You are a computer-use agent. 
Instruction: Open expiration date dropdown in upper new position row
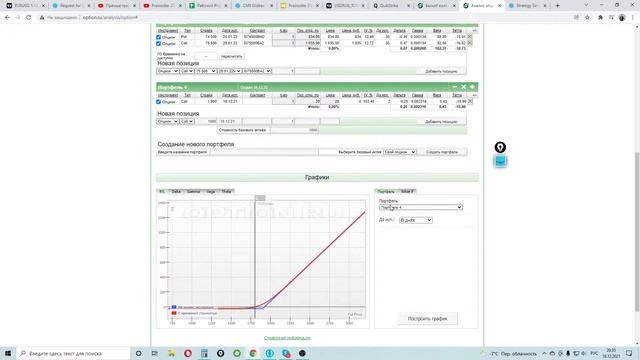click(x=230, y=71)
